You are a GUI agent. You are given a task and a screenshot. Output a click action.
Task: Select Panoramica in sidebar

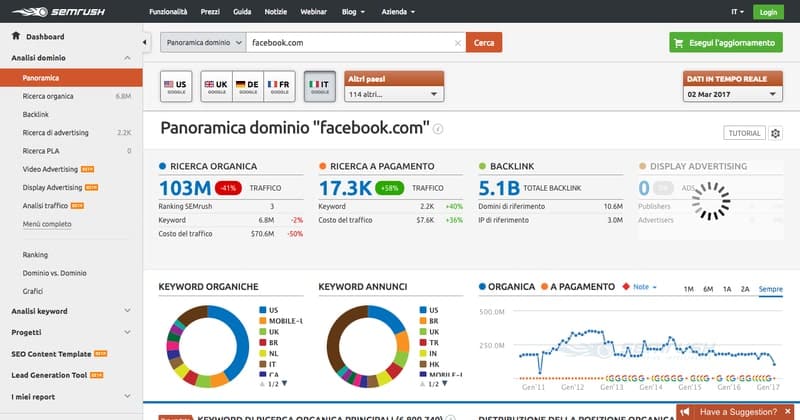pyautogui.click(x=71, y=78)
